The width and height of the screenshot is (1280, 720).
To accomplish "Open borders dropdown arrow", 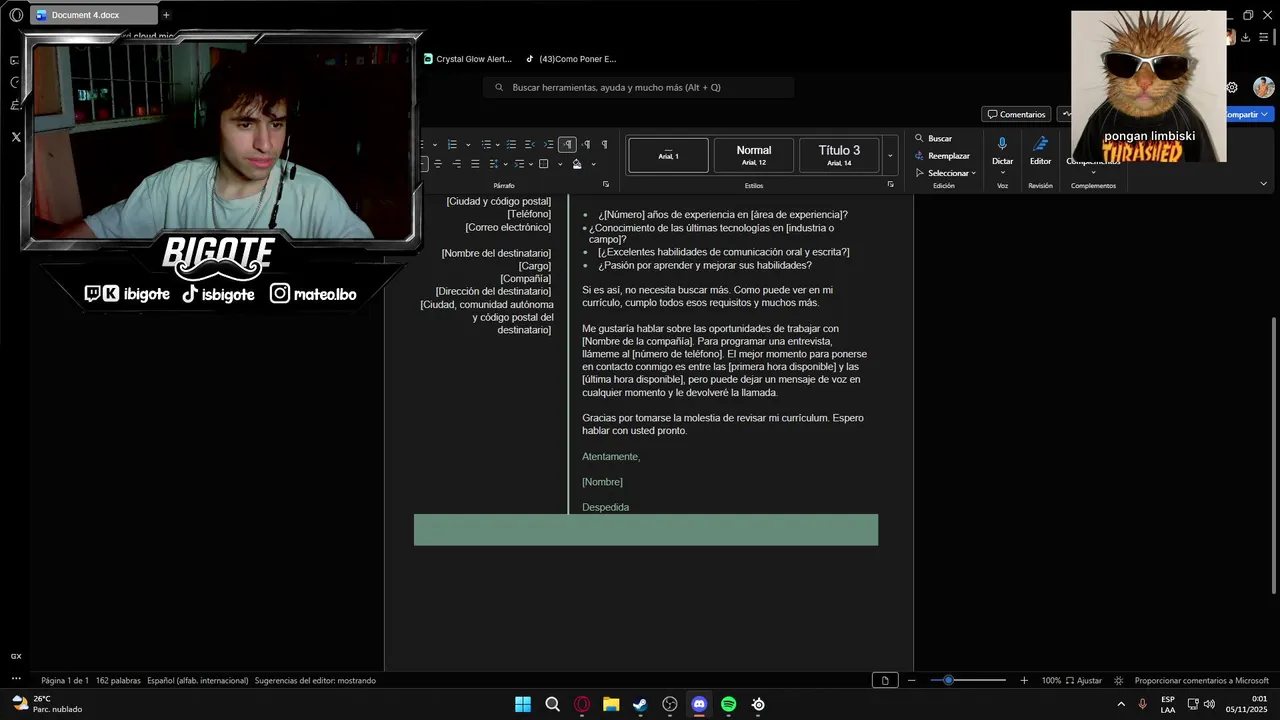I will (560, 164).
